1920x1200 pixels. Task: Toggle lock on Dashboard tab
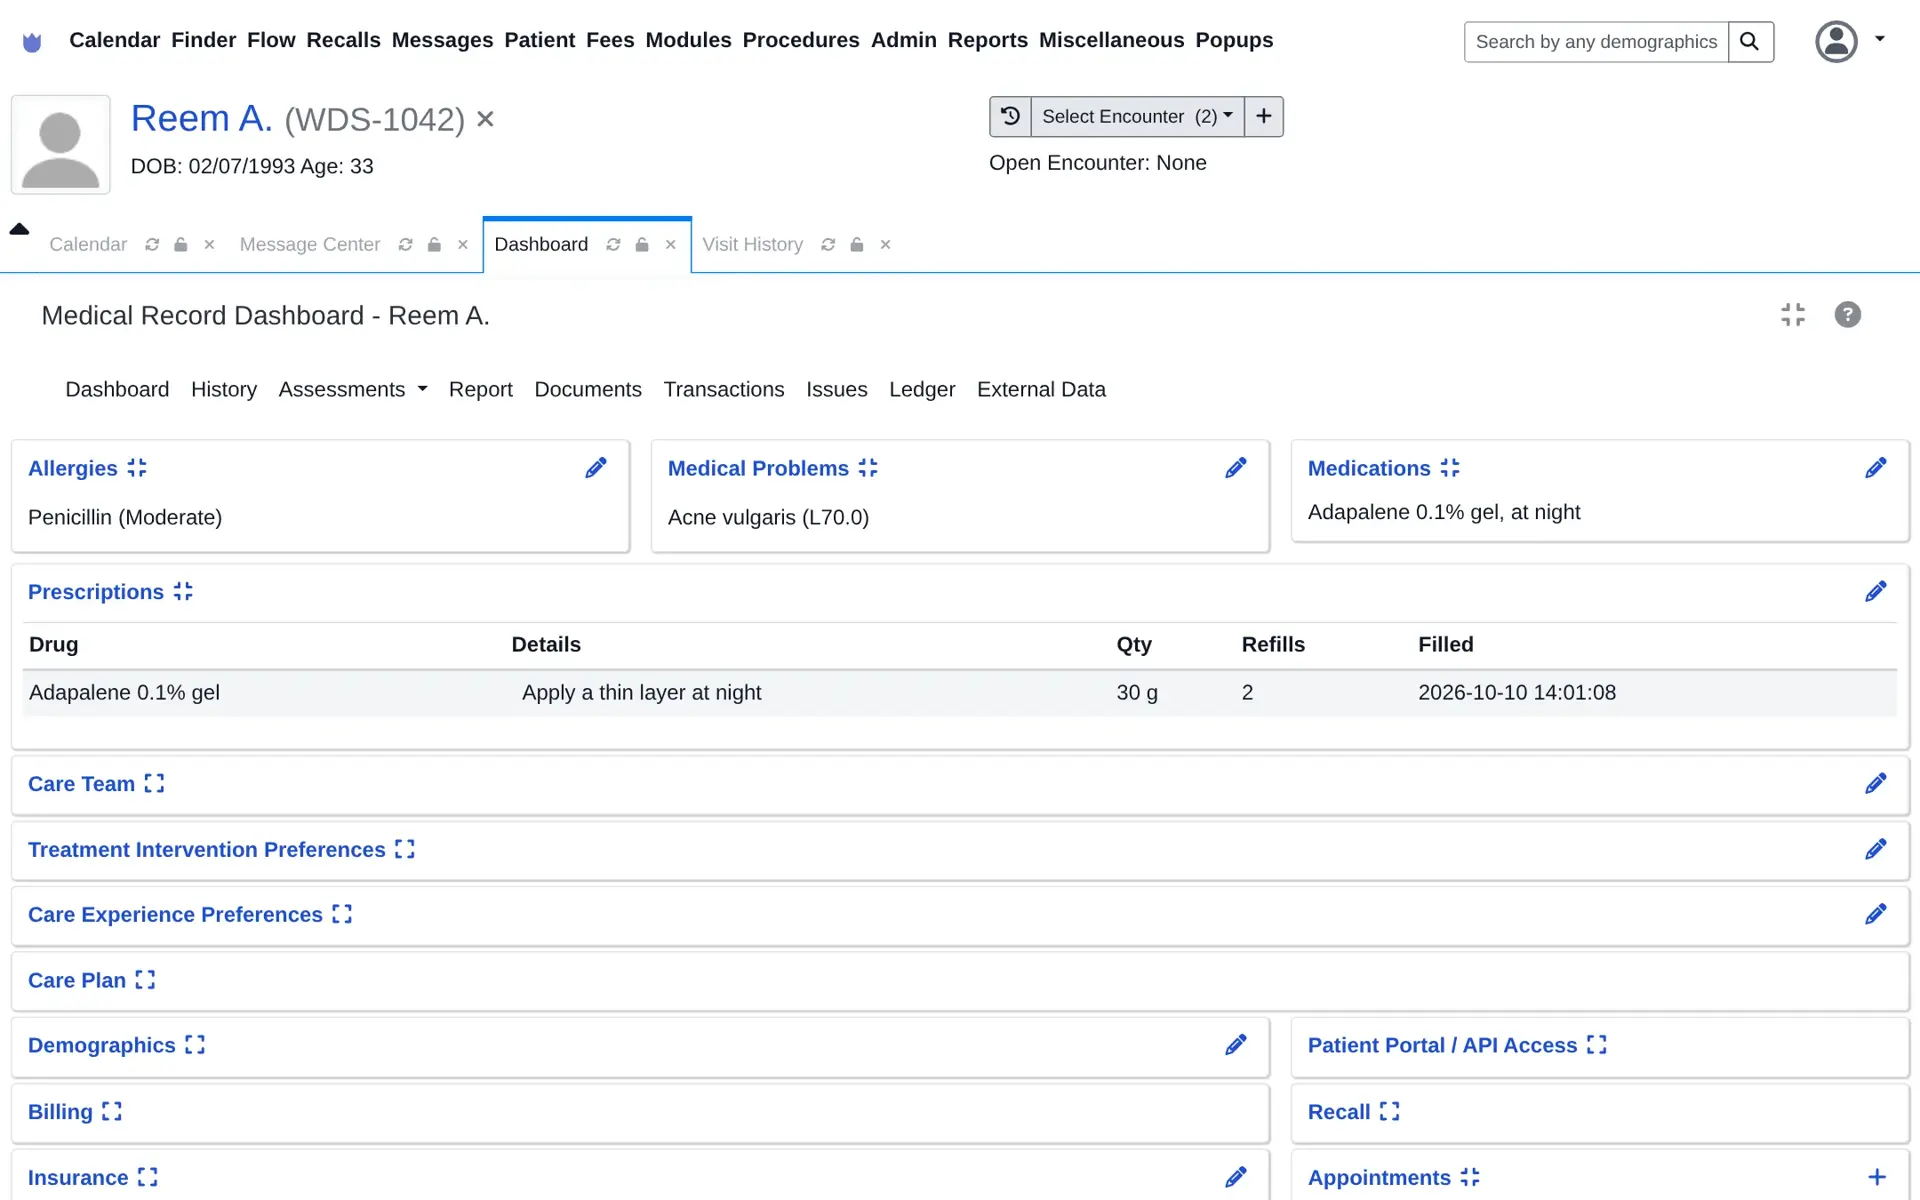642,244
